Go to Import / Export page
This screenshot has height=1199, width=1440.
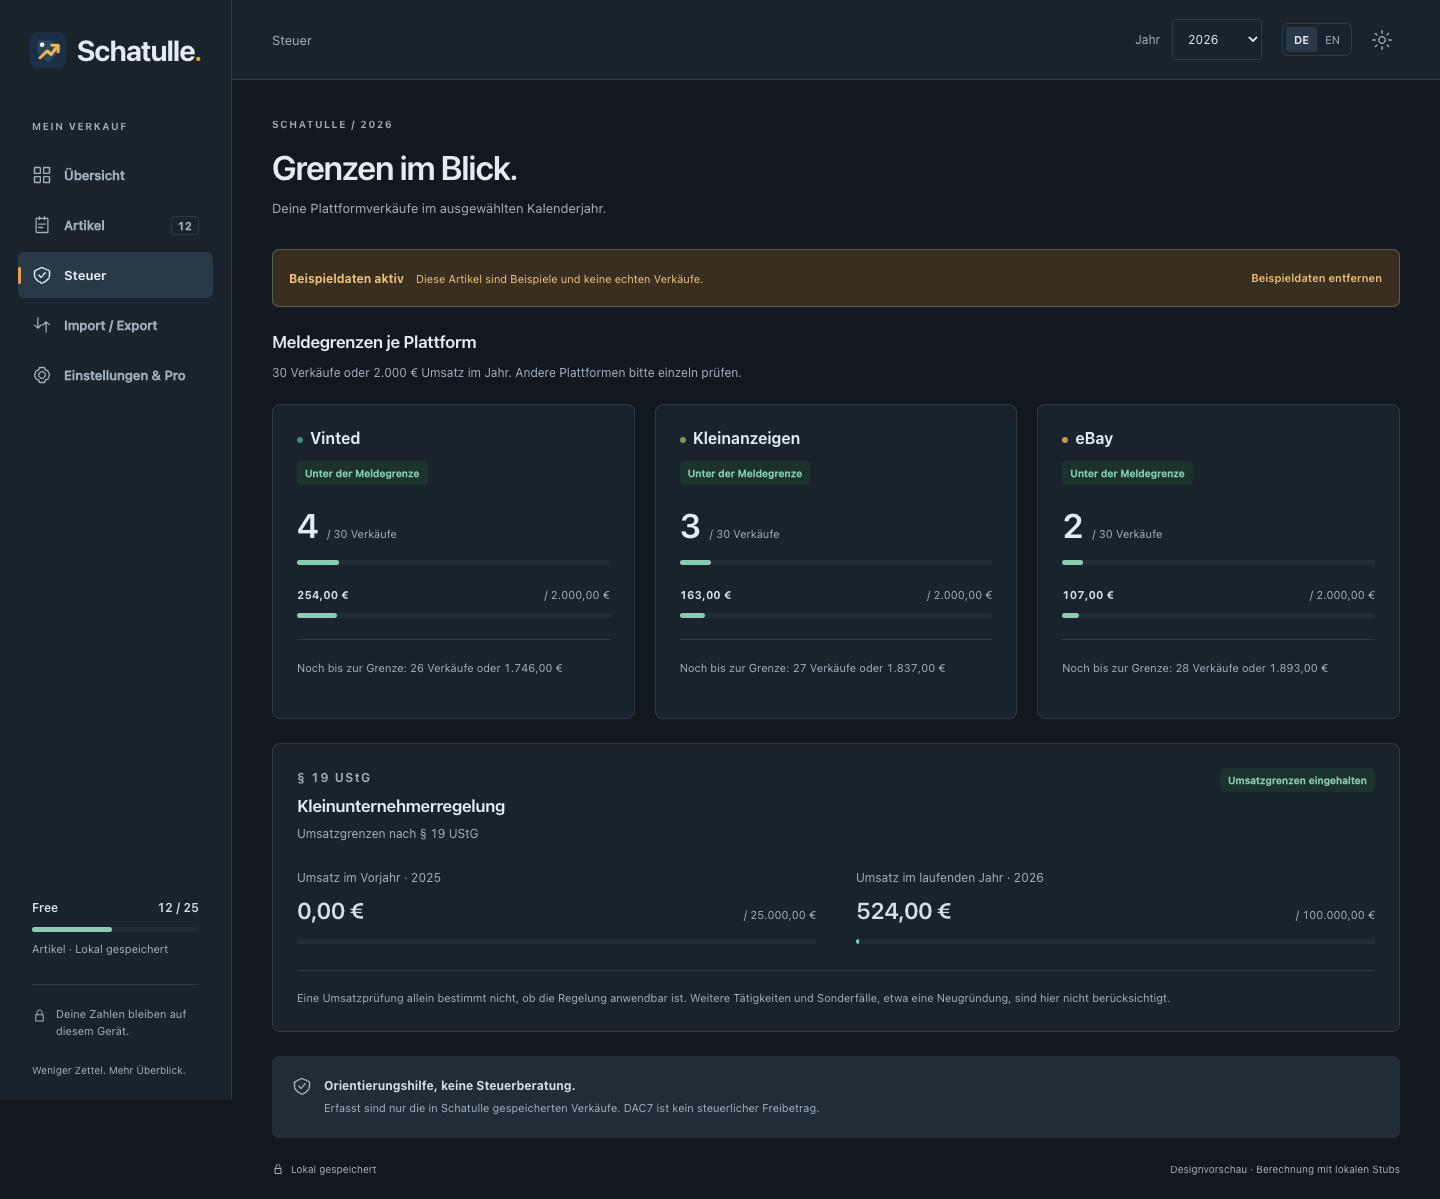[115, 325]
